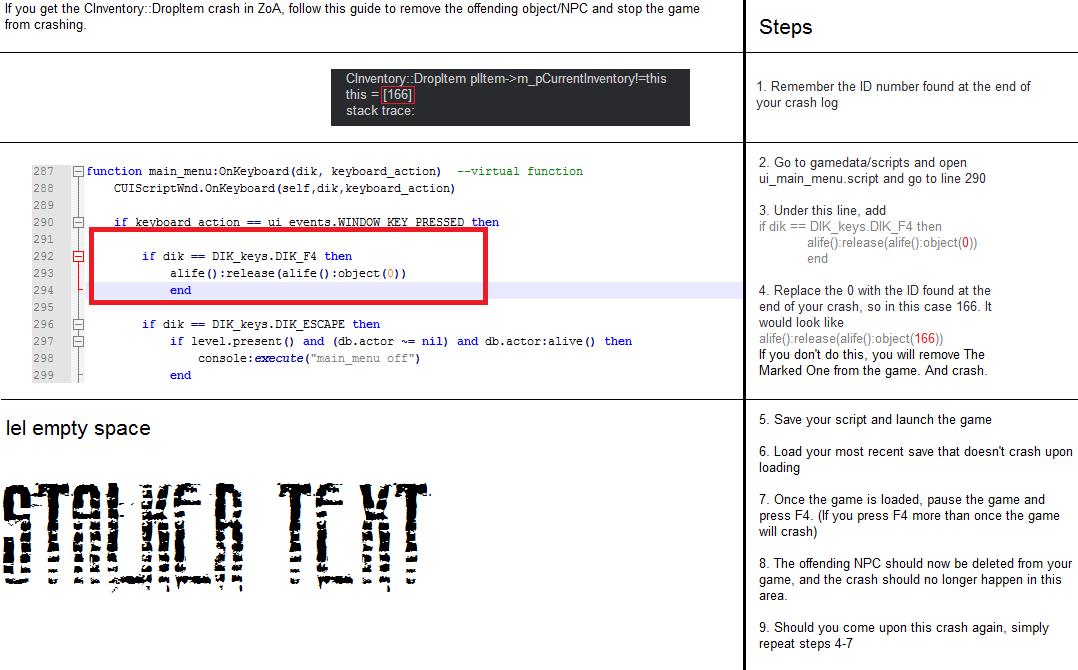The height and width of the screenshot is (670, 1078).
Task: Click line number 289 in the gutter
Action: (43, 205)
